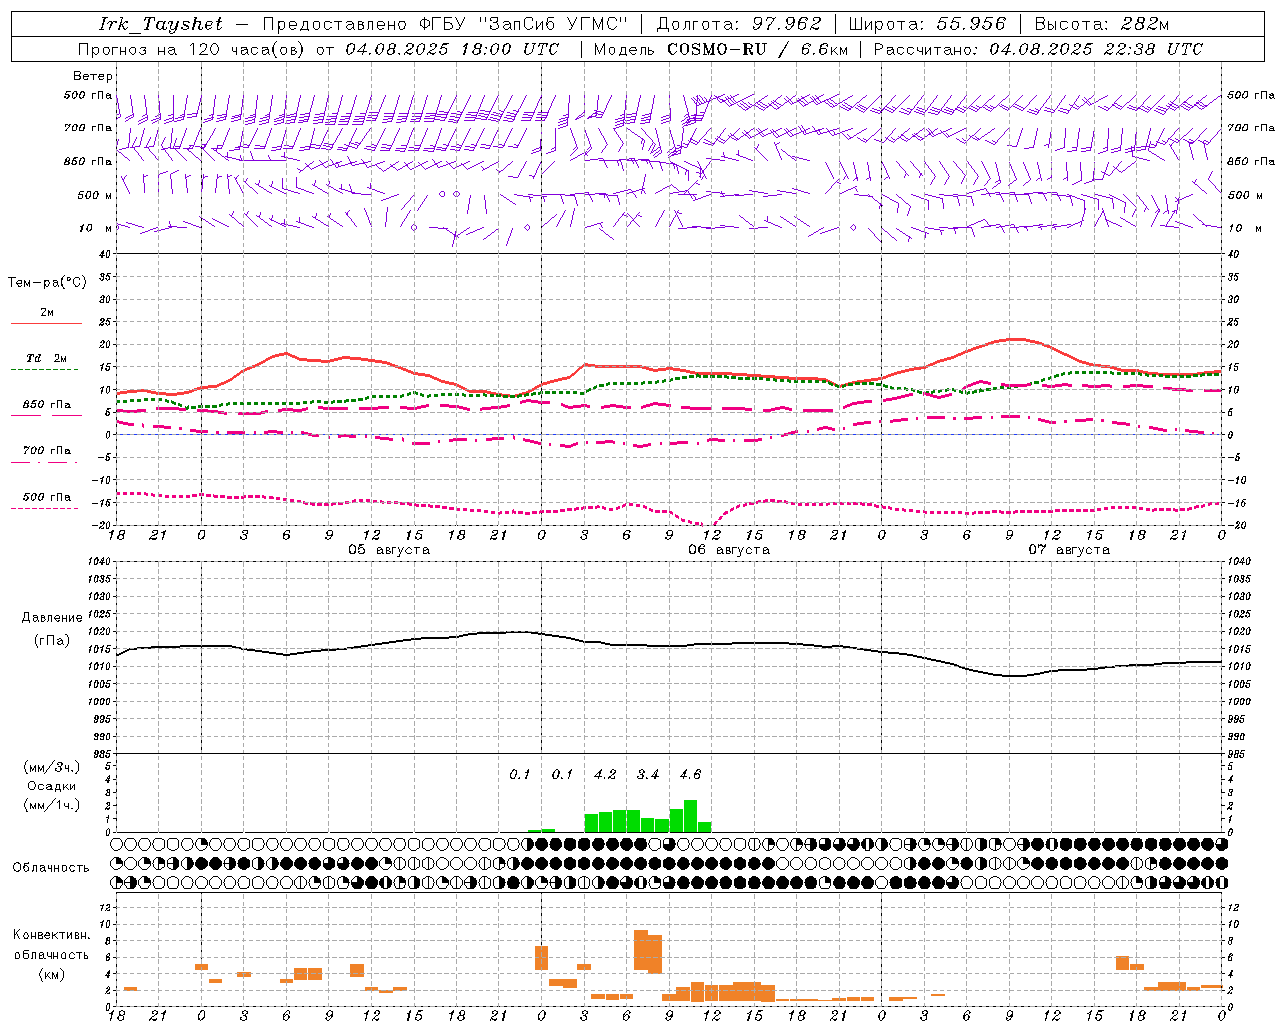This screenshot has height=1024, width=1280.
Task: Click the 500 м label left of wind barbs
Action: click(x=95, y=195)
